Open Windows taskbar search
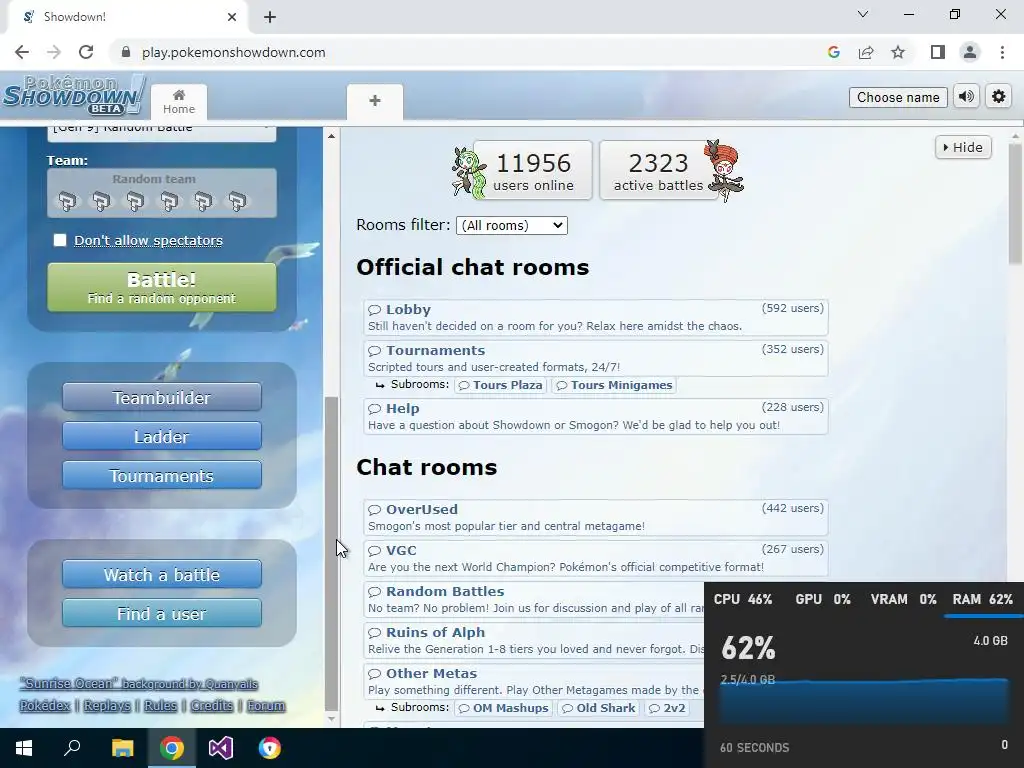Screen dimensions: 1024x768 click(72, 748)
